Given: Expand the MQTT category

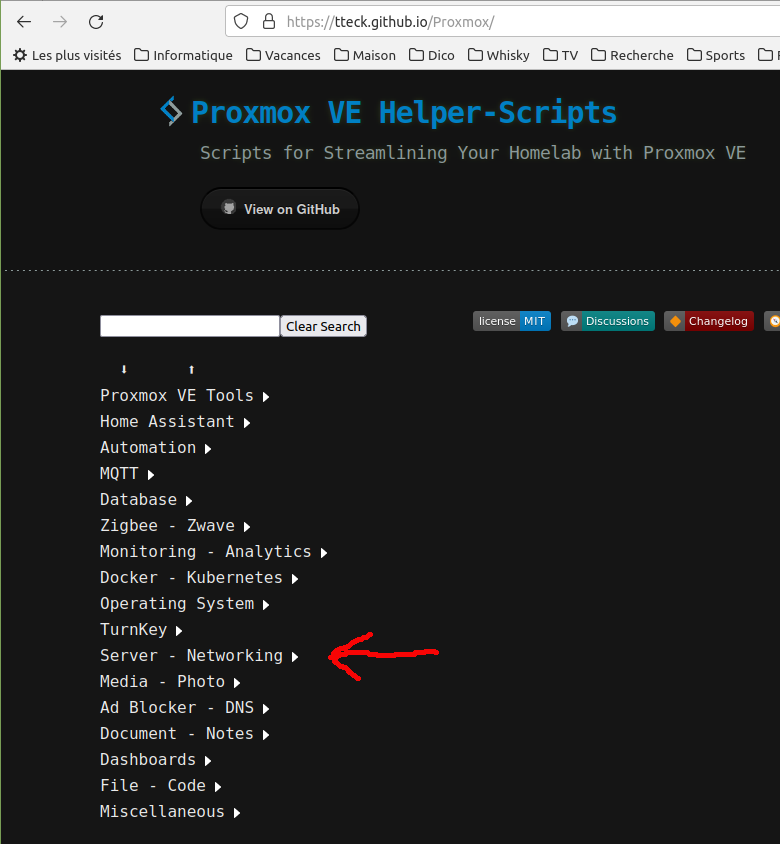Looking at the screenshot, I should [127, 474].
